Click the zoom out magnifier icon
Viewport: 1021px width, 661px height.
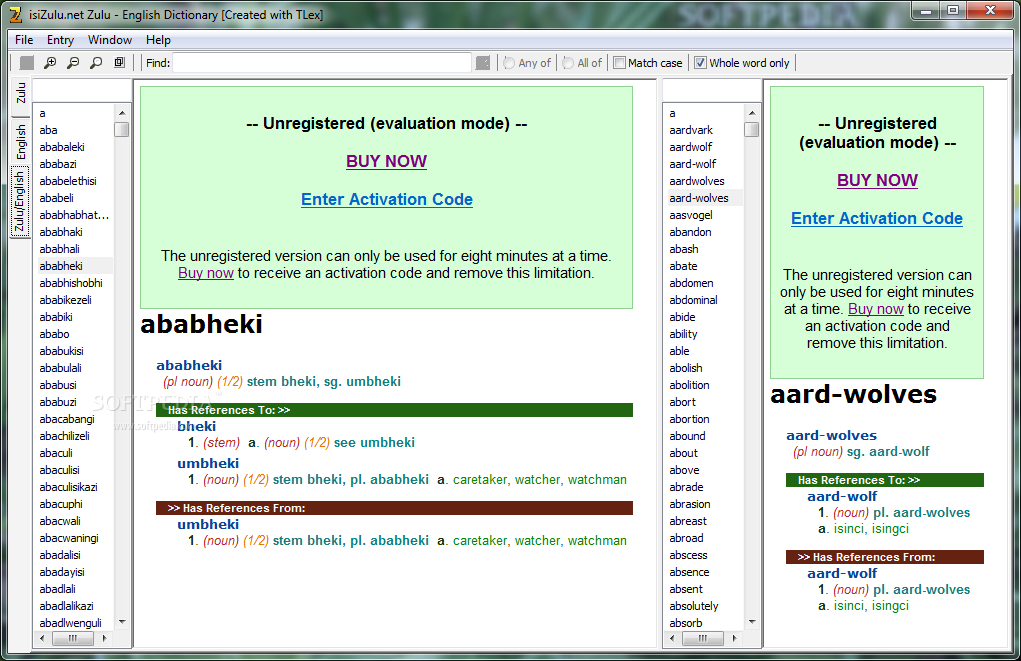73,63
